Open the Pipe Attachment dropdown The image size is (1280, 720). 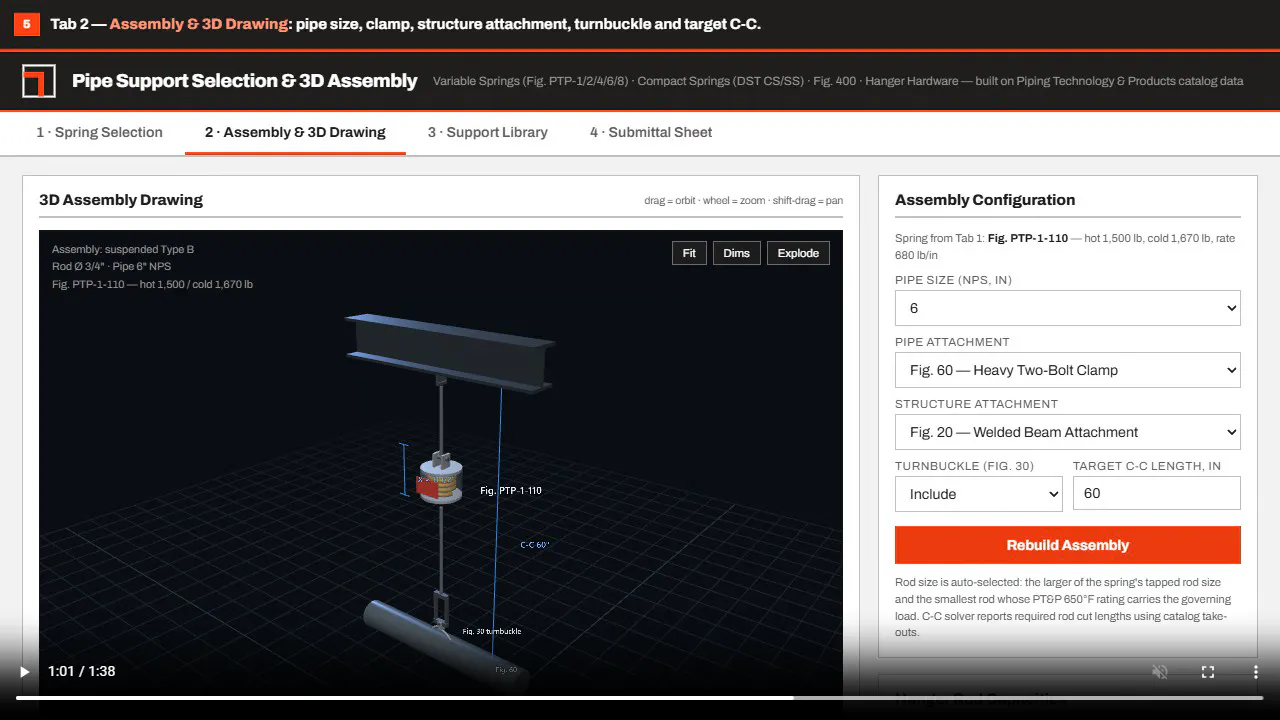click(1068, 370)
